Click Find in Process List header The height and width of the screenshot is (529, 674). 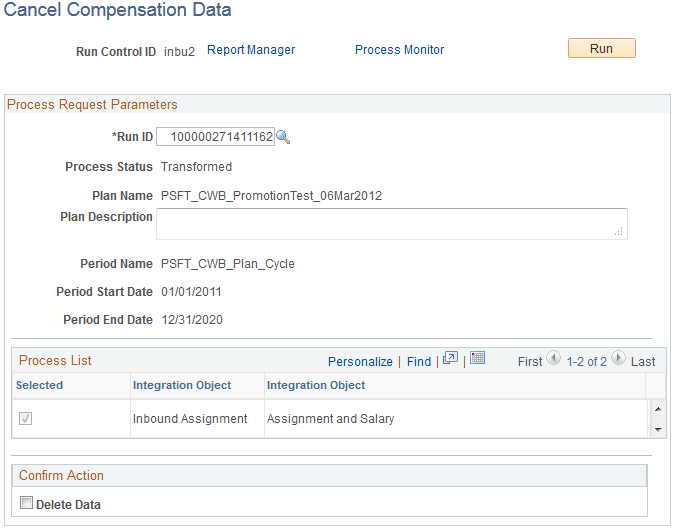[x=419, y=361]
